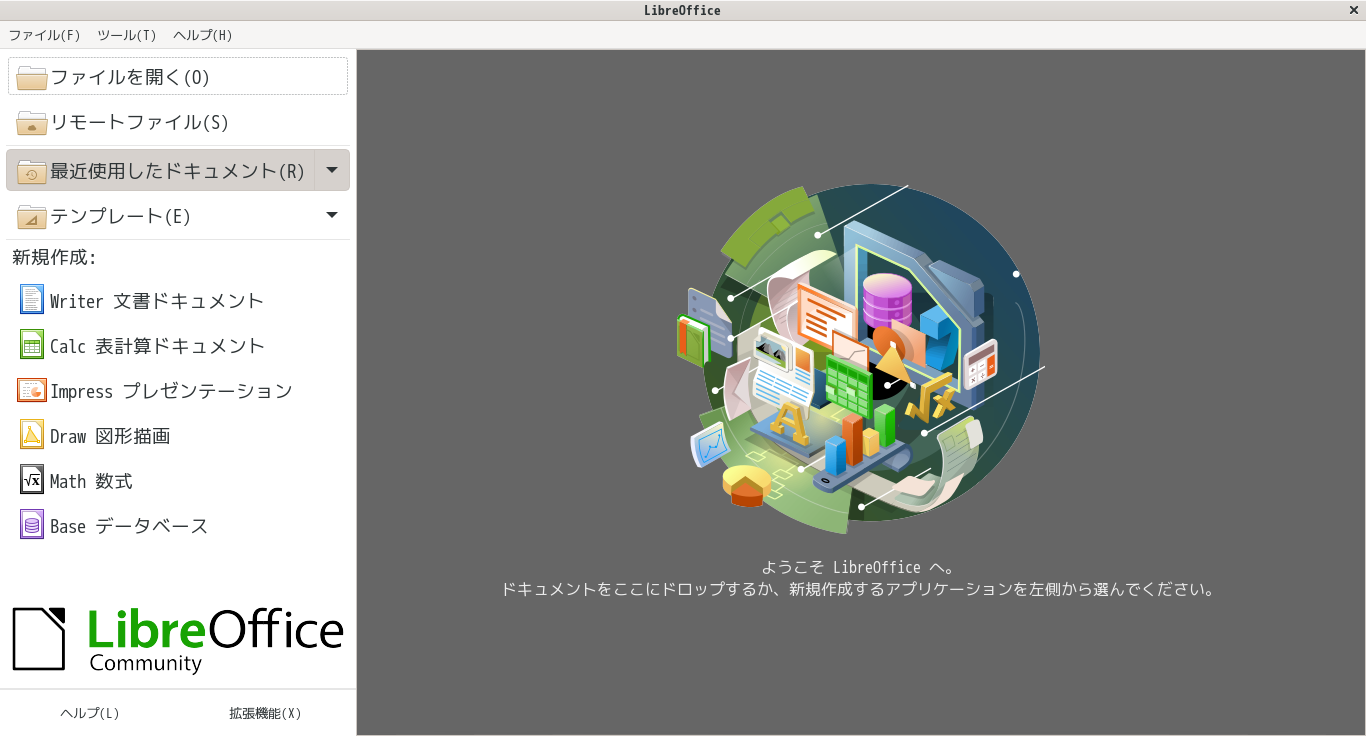Screen dimensions: 1366x736
Task: Create a new Calc 表計算ドキュメント
Action: [178, 345]
